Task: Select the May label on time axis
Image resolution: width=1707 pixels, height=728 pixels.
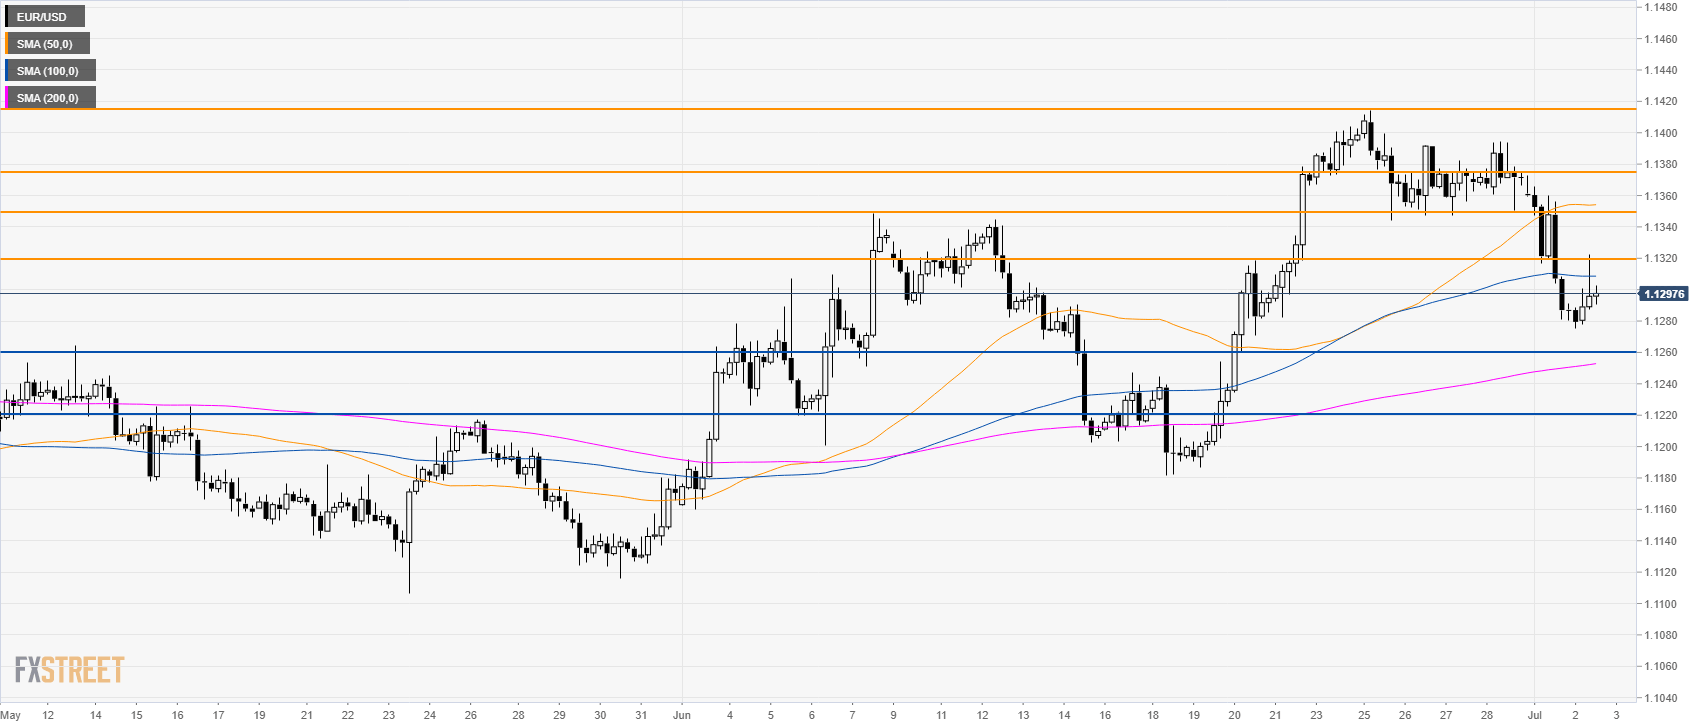Action: point(11,715)
